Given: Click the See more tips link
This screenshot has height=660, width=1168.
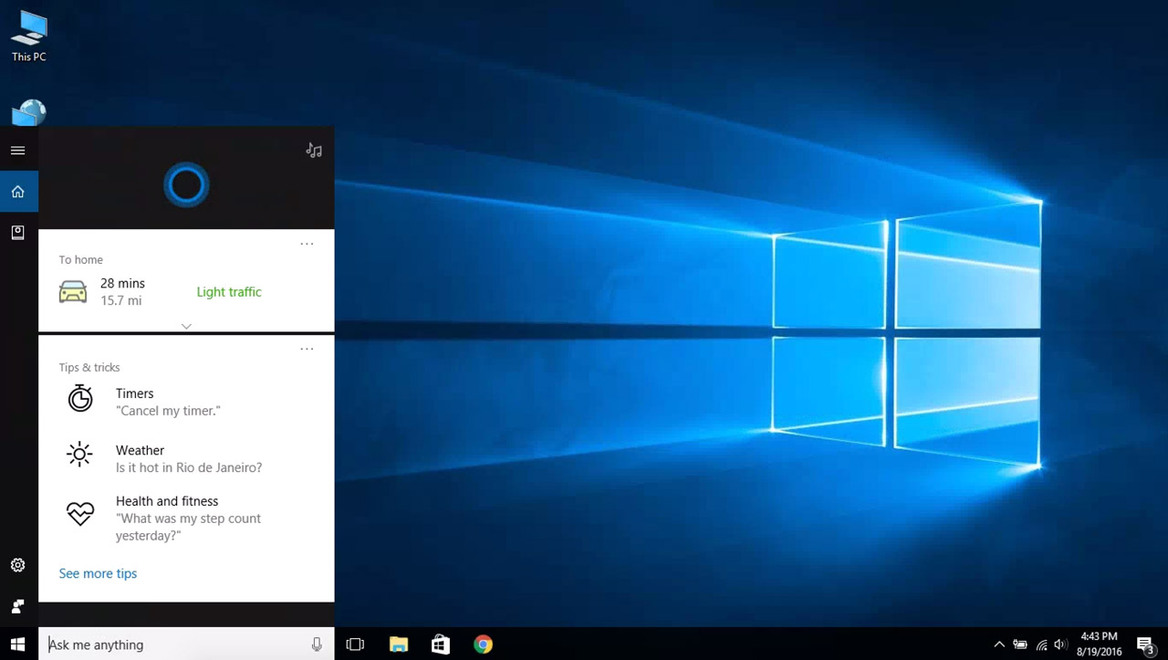Looking at the screenshot, I should [x=97, y=573].
